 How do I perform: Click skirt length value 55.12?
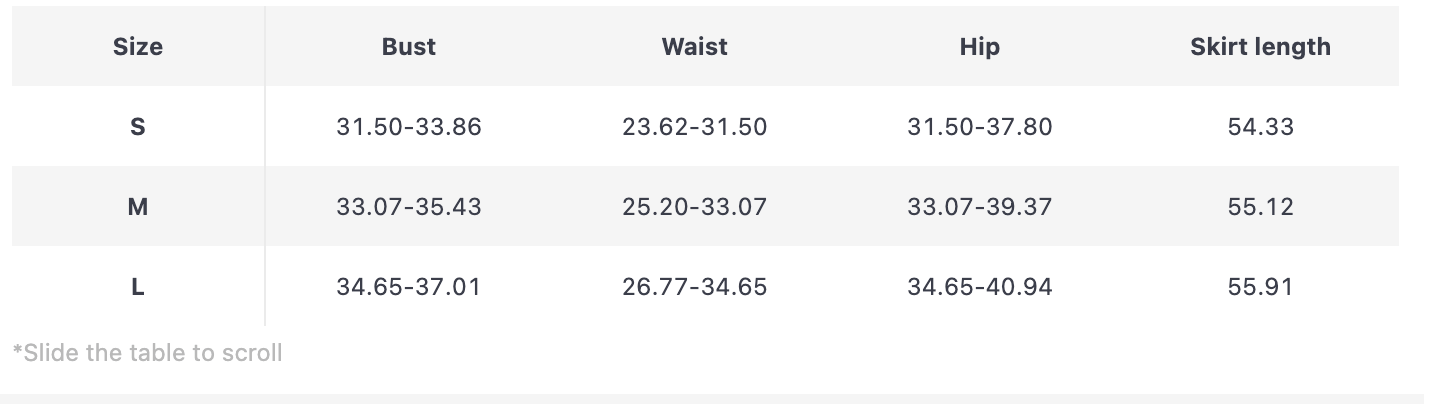1260,207
